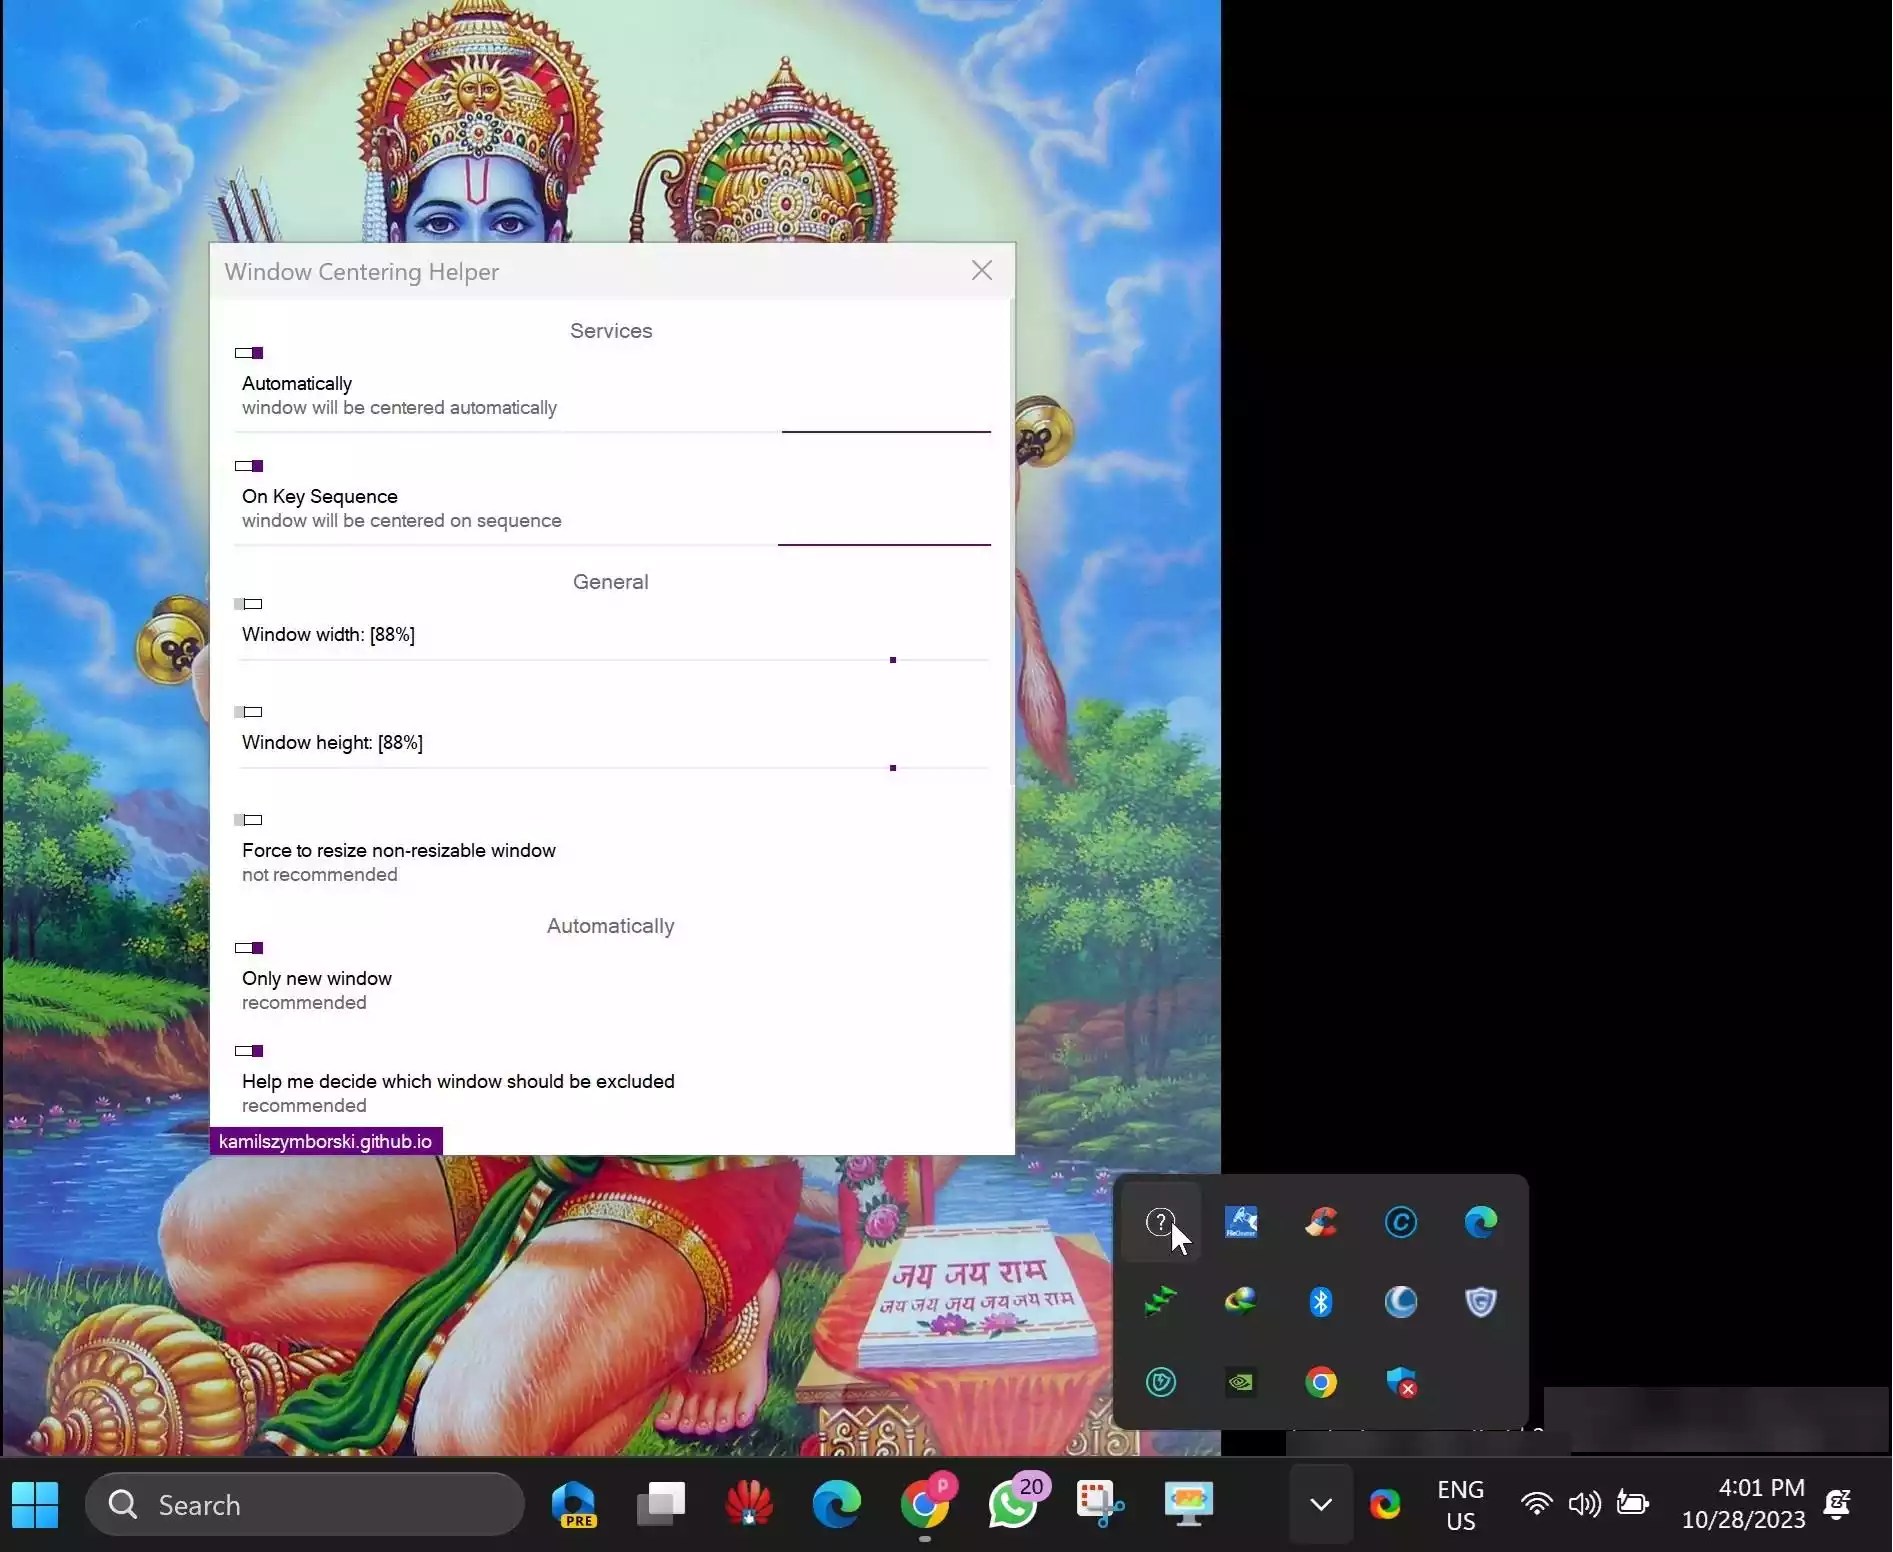Screen dimensions: 1893x1552
Task: Disable the On Key Sequence service
Action: (247, 465)
